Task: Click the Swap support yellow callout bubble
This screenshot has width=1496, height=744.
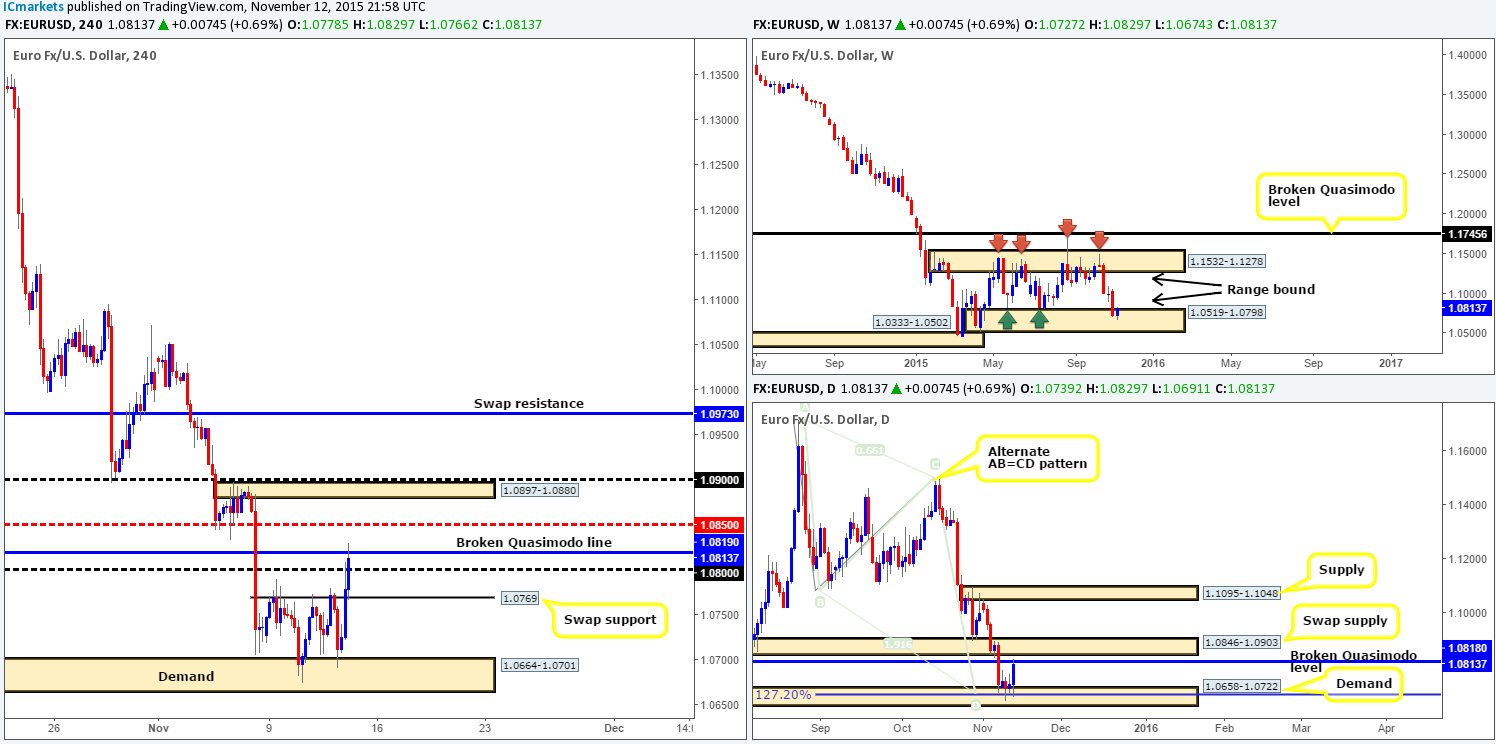Action: pyautogui.click(x=608, y=620)
